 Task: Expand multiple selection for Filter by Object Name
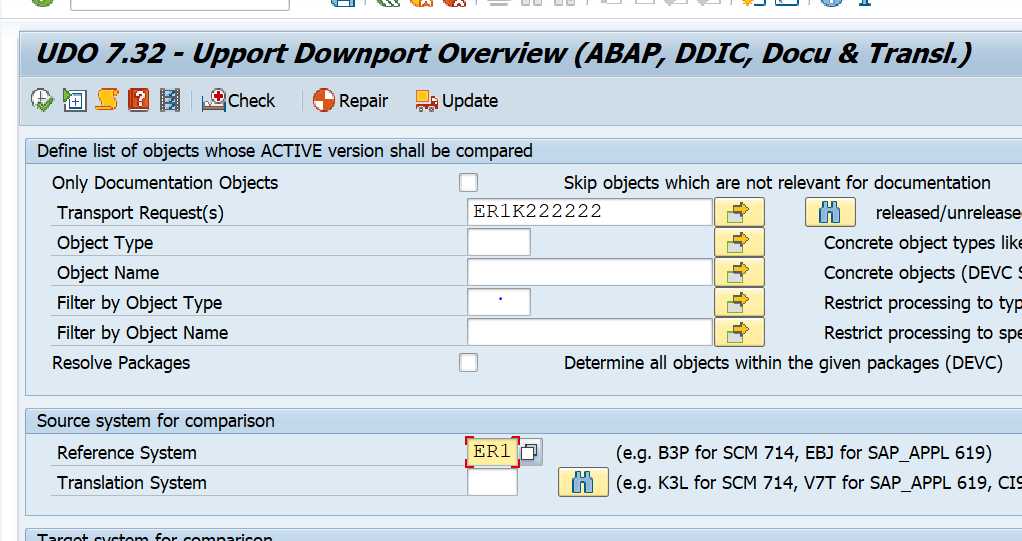(x=739, y=333)
